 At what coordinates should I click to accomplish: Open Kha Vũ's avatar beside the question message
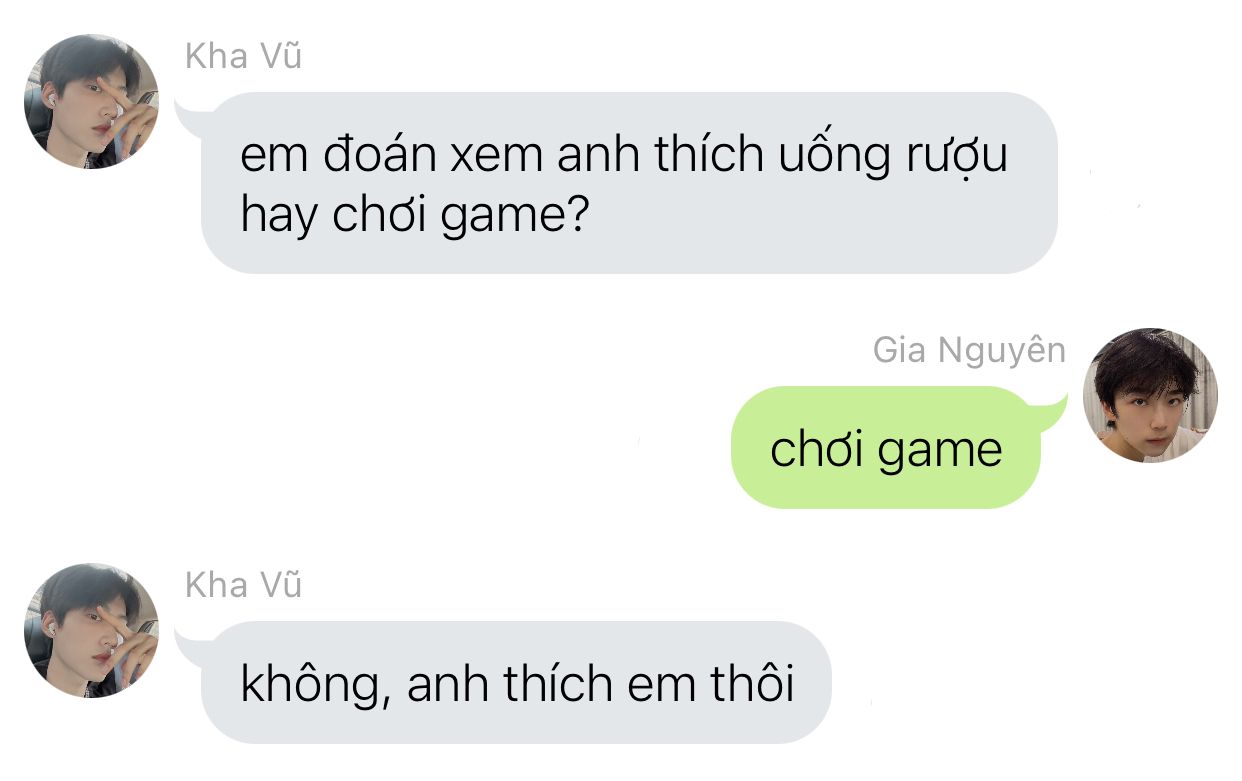point(91,101)
